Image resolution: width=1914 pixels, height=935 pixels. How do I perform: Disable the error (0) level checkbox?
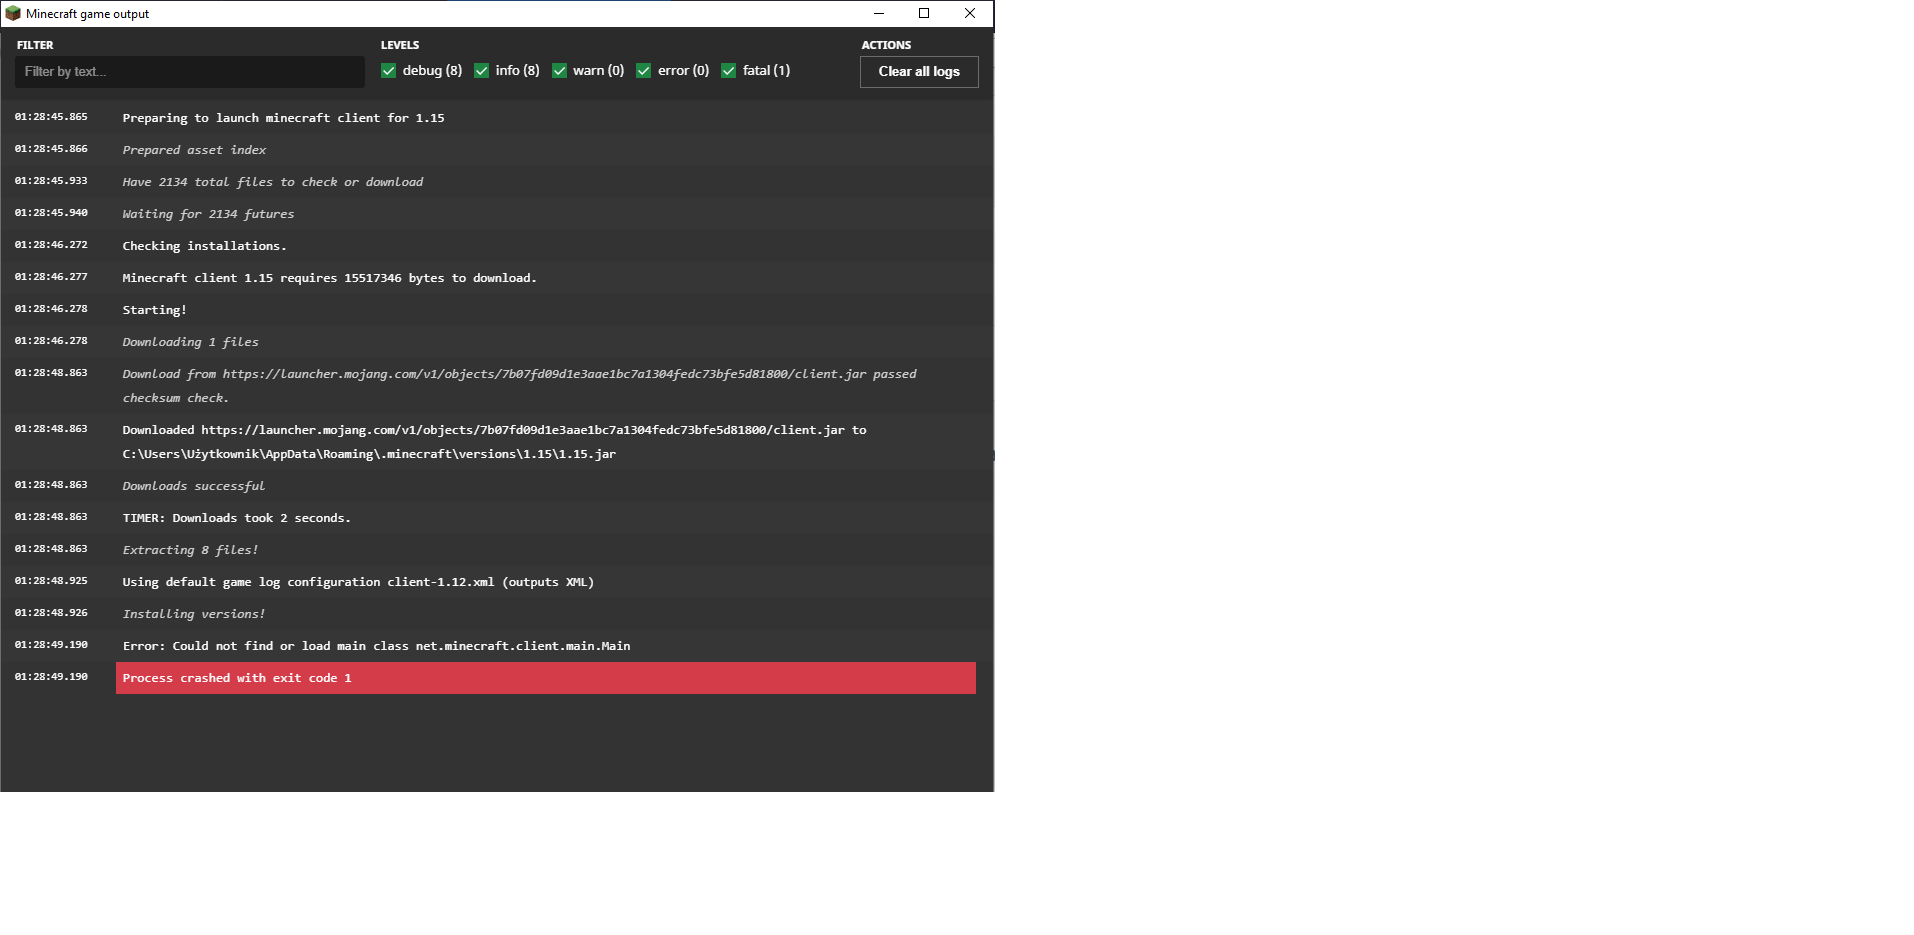(643, 71)
